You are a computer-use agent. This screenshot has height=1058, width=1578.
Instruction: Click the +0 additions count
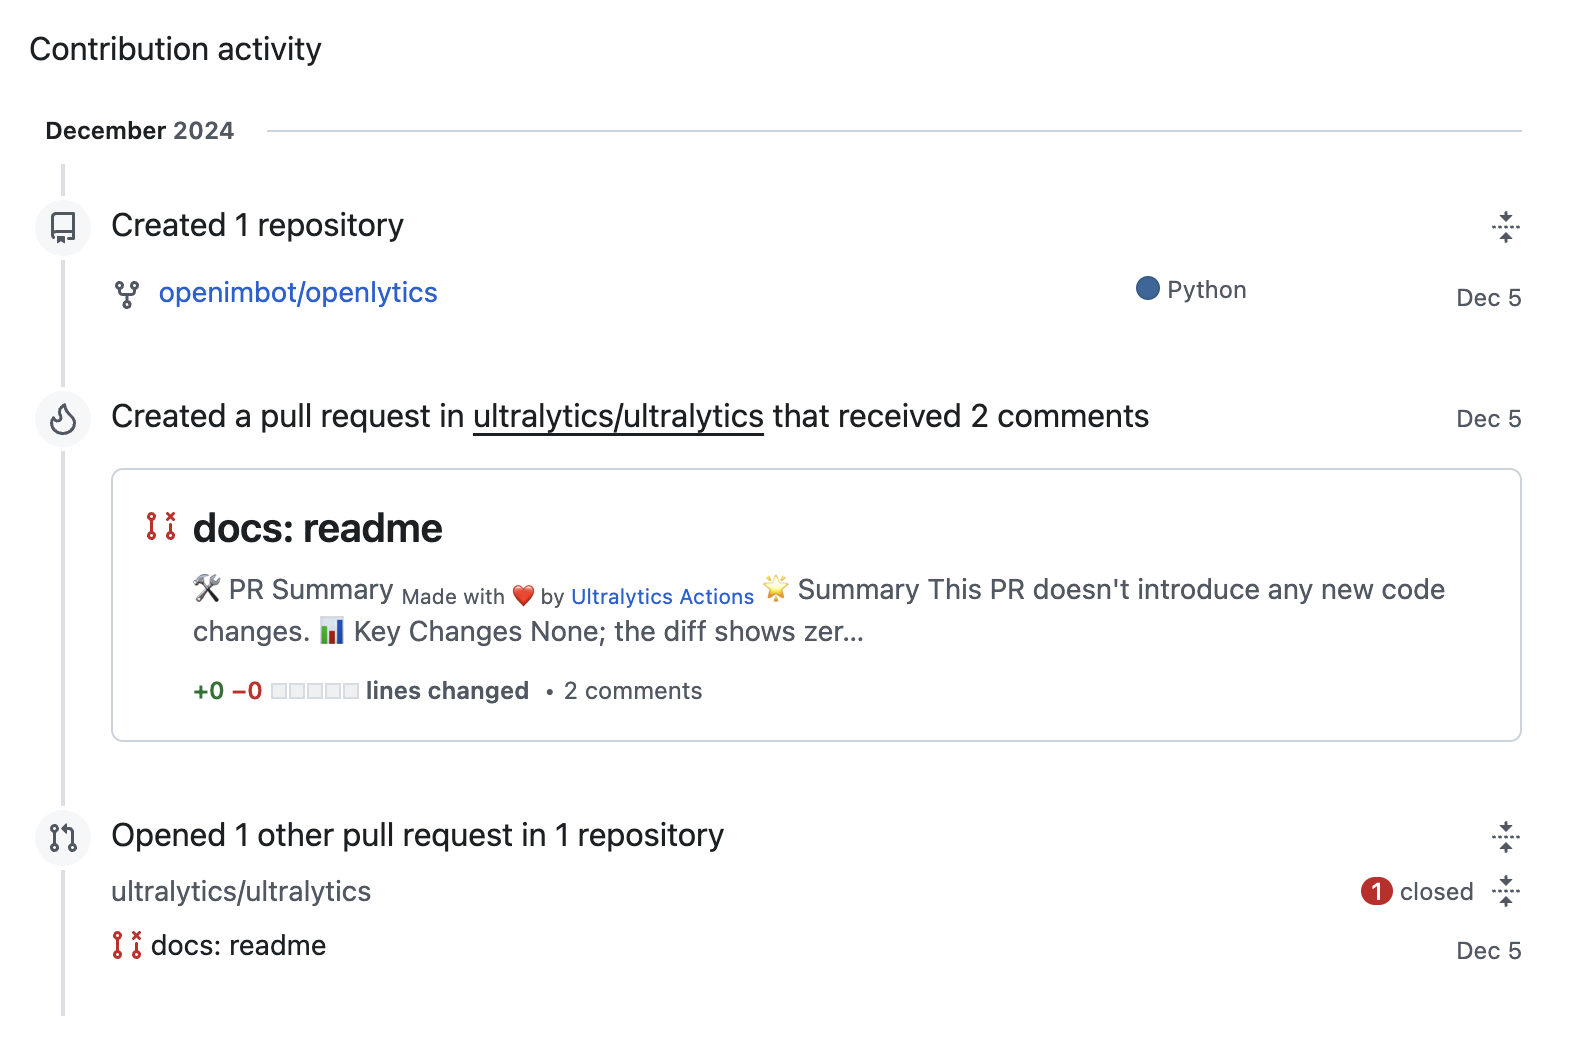[x=209, y=691]
